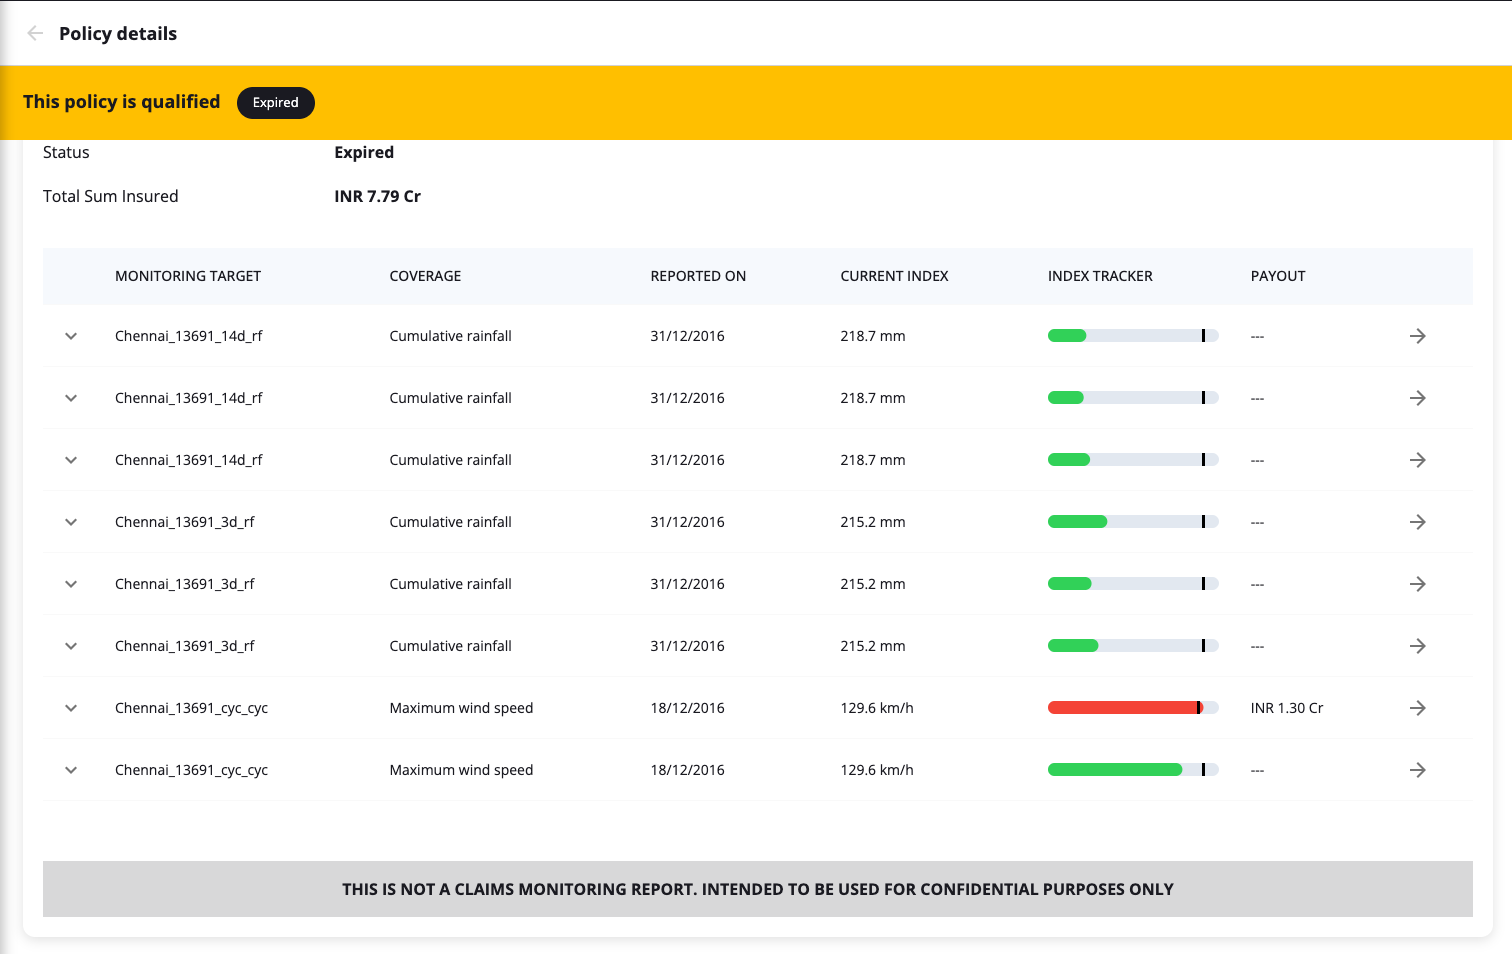The width and height of the screenshot is (1512, 954).
Task: Expand the first Chennai_13691_3d_rf row chevron
Action: tap(71, 522)
